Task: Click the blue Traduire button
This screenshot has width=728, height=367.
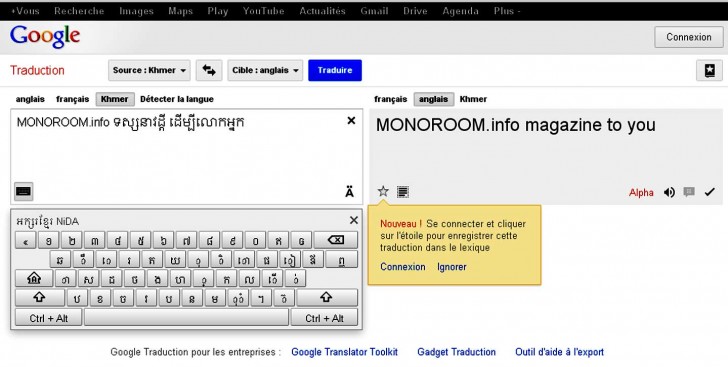Action: tap(335, 71)
